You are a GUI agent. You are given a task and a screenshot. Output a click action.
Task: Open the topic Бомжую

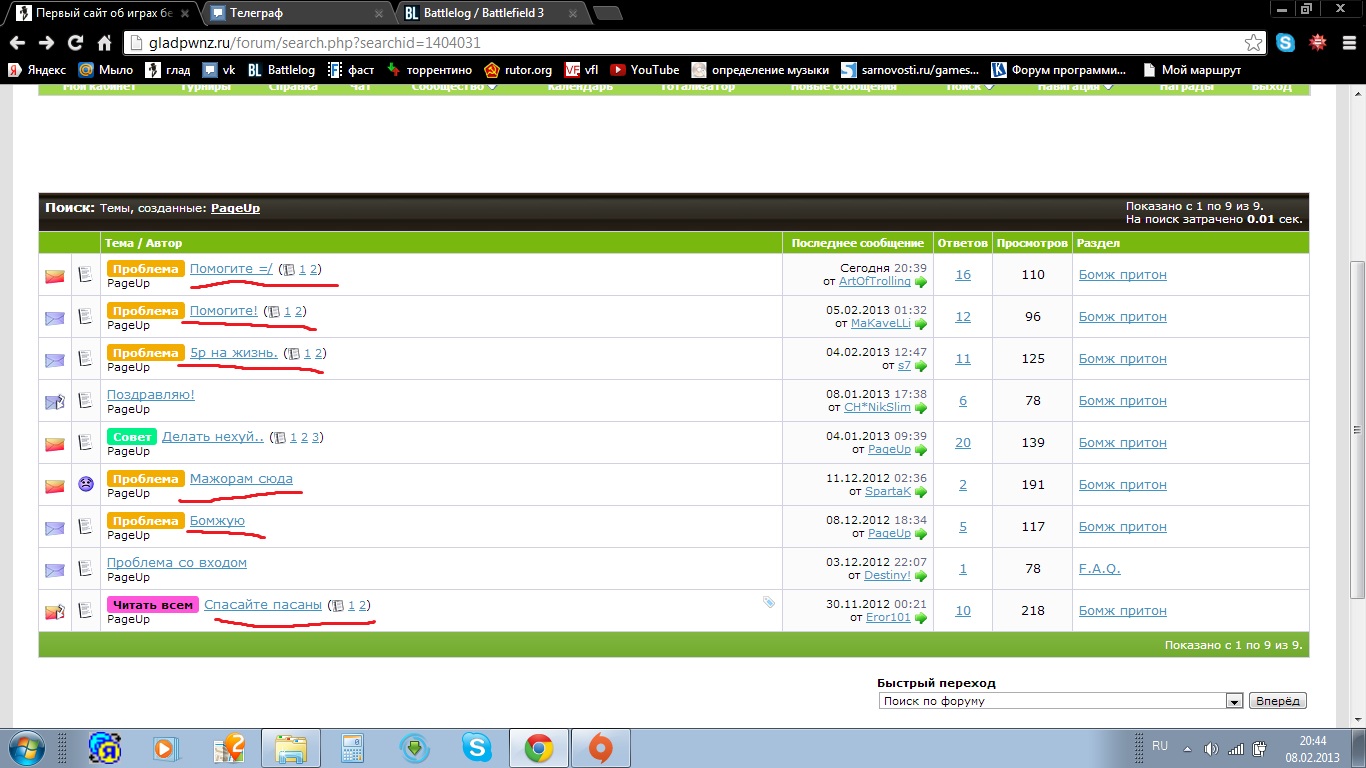point(217,521)
